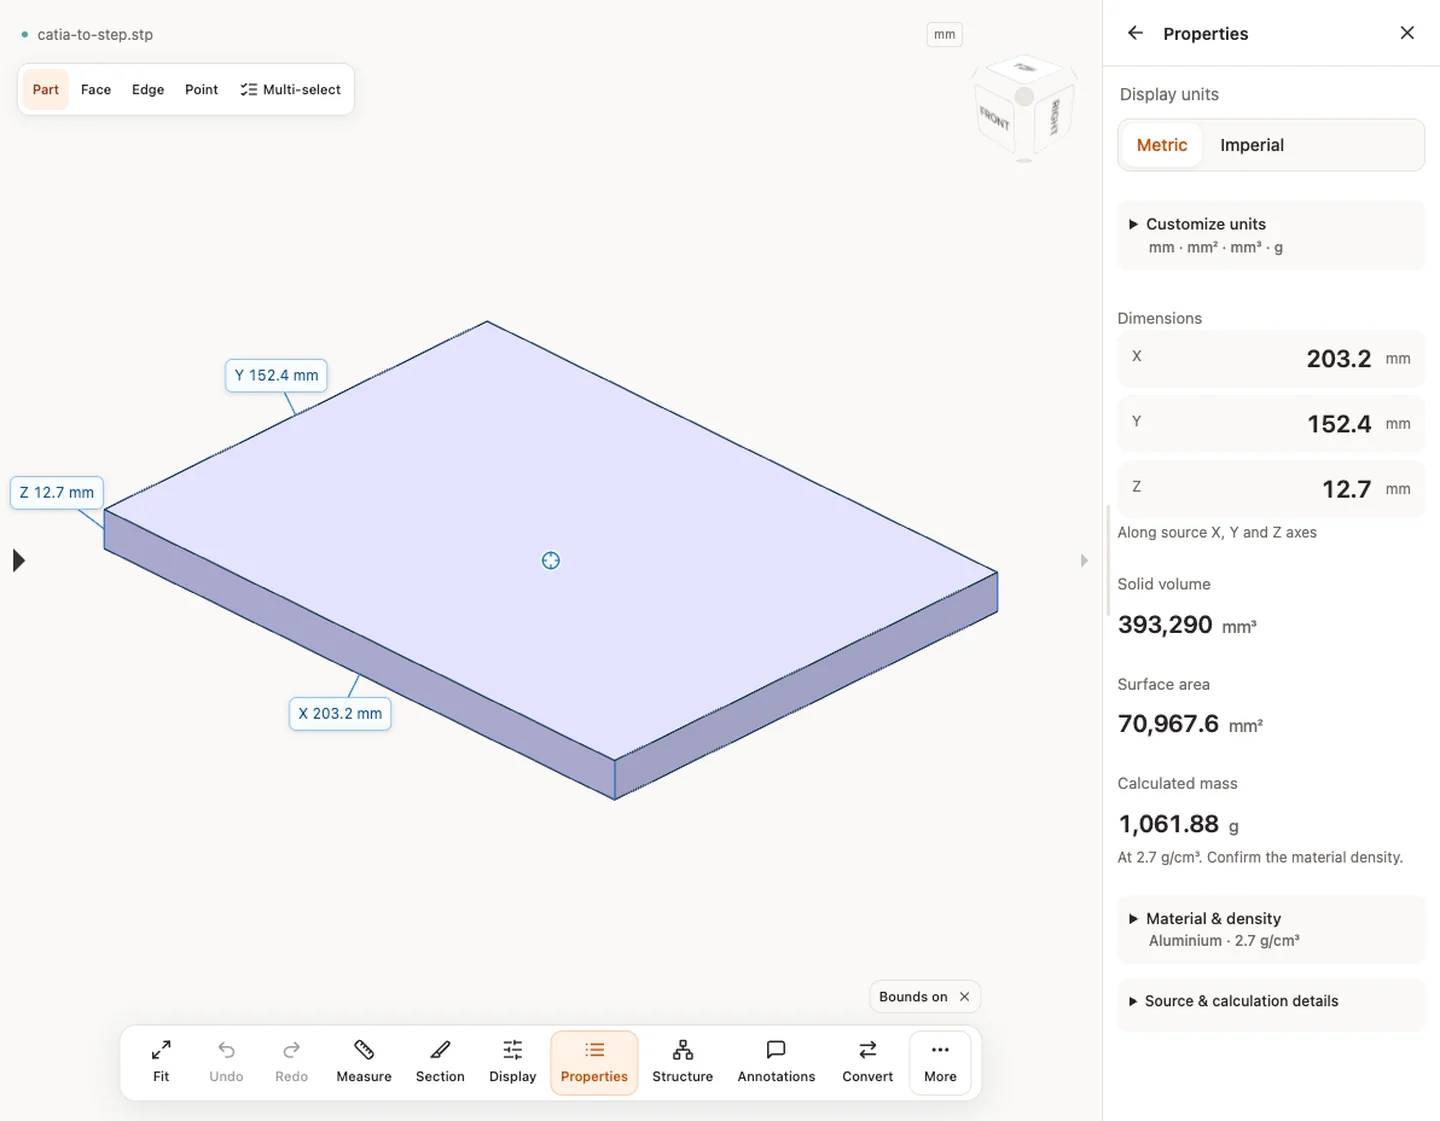The height and width of the screenshot is (1121, 1440).
Task: Click the solid volume value 393,290
Action: click(1165, 625)
